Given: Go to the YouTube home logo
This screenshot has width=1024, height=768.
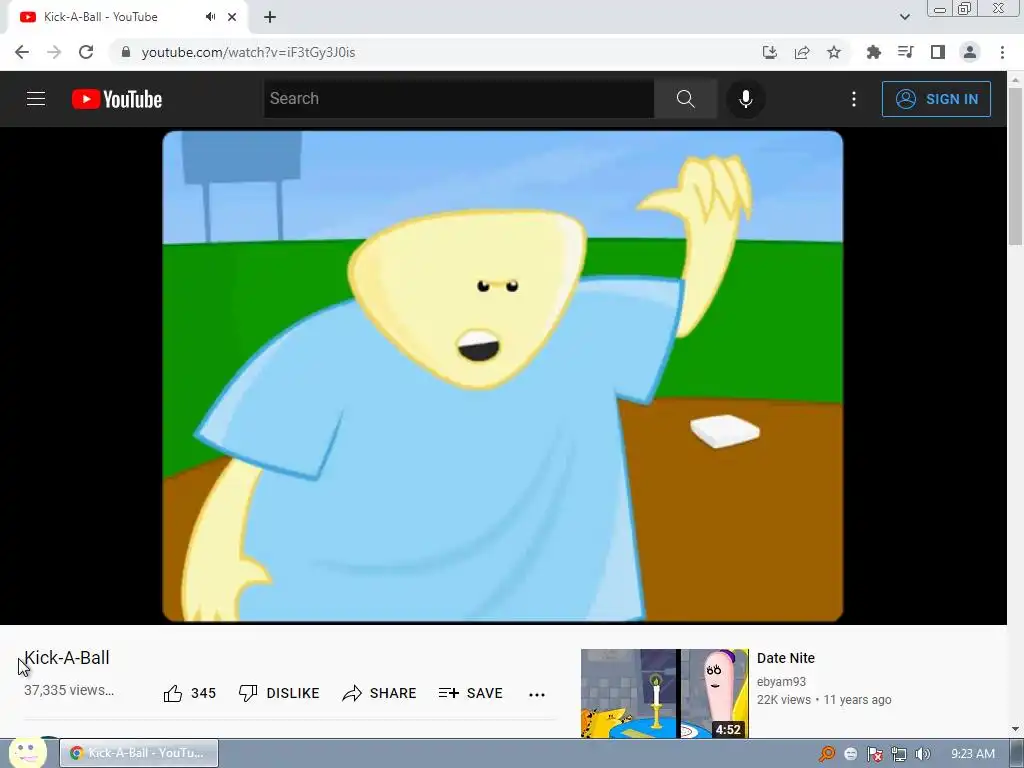Looking at the screenshot, I should [x=117, y=99].
